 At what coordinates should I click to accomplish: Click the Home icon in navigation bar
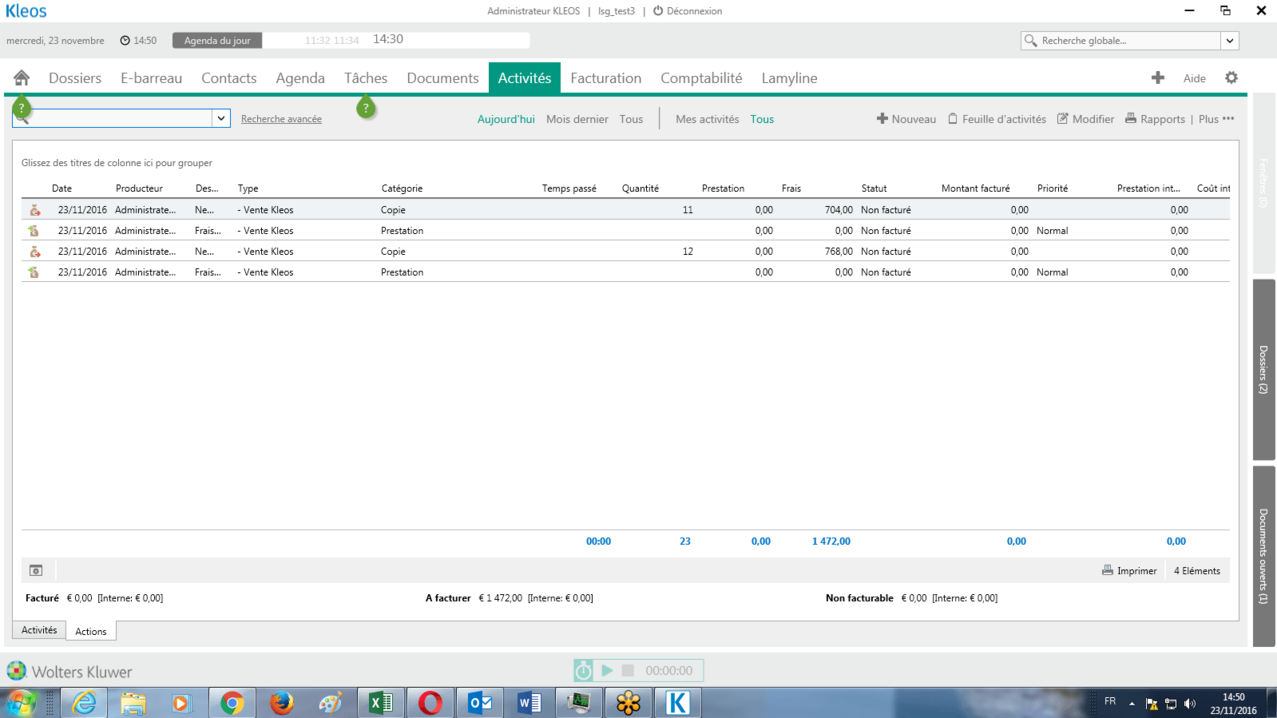pyautogui.click(x=21, y=78)
